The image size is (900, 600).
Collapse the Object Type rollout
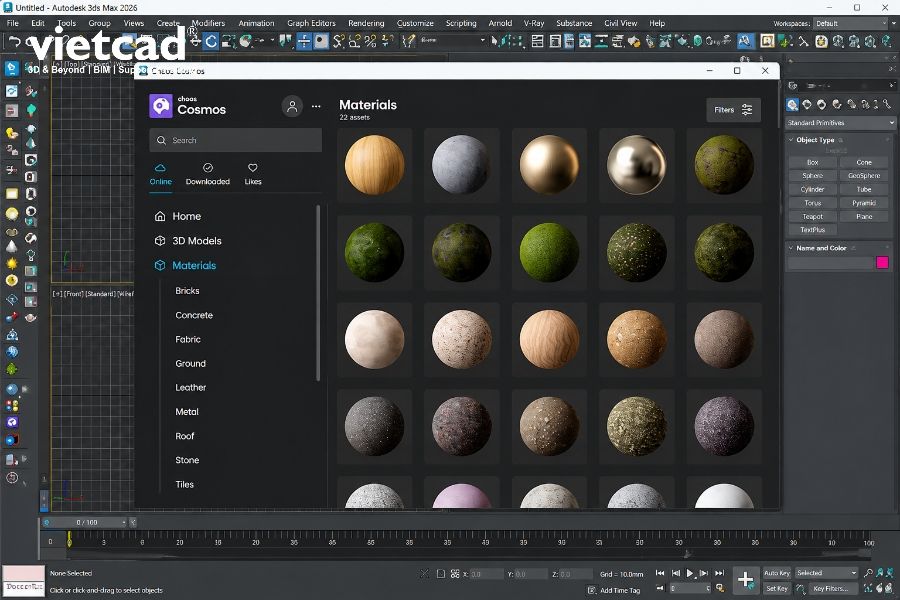815,140
